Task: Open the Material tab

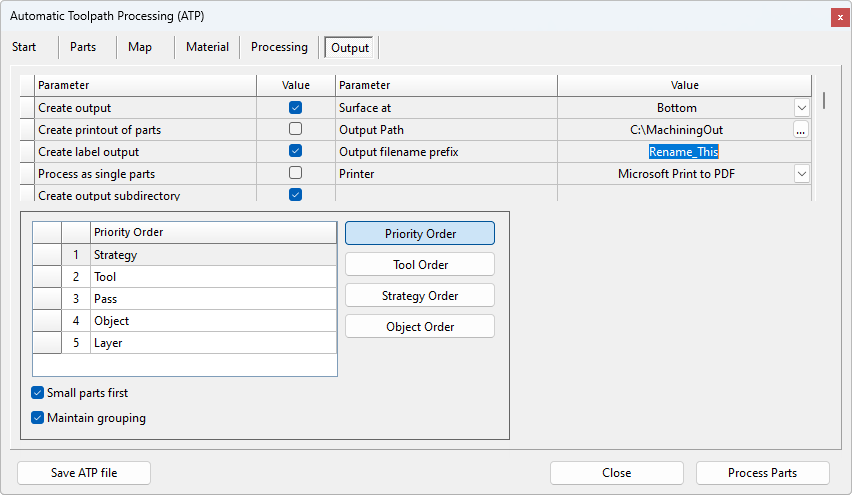Action: pos(207,47)
